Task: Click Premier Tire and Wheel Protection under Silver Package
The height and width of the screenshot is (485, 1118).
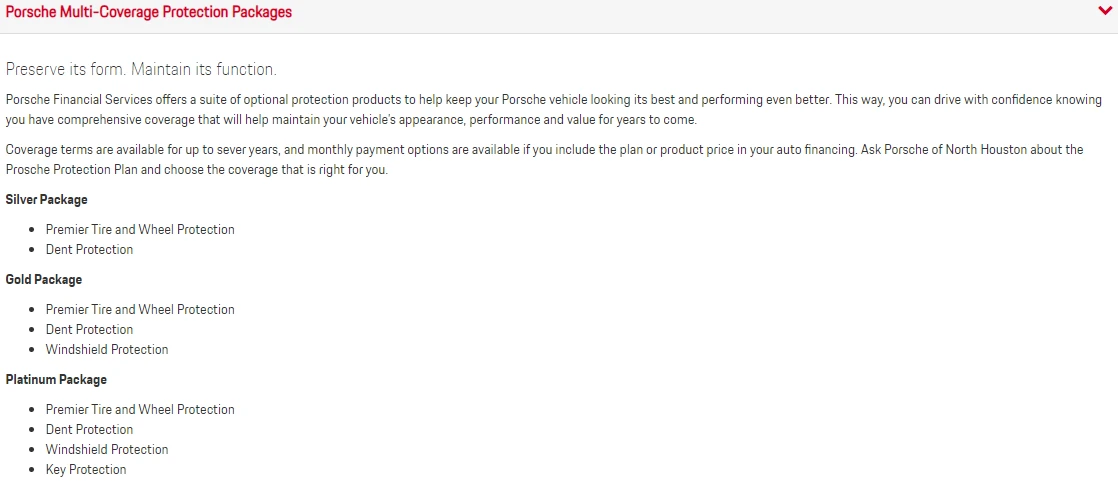Action: tap(140, 230)
